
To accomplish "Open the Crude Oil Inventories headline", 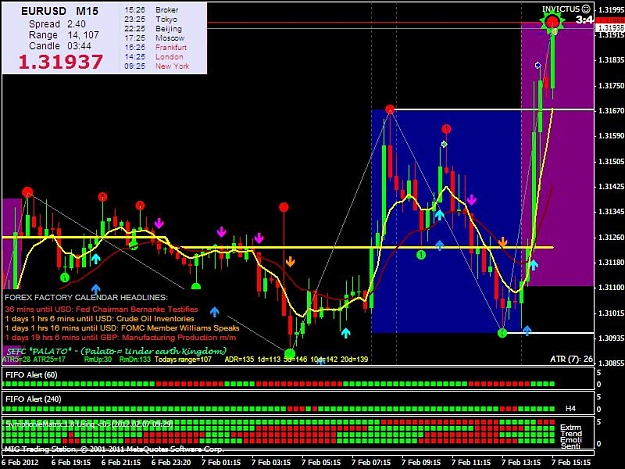I will tap(100, 319).
